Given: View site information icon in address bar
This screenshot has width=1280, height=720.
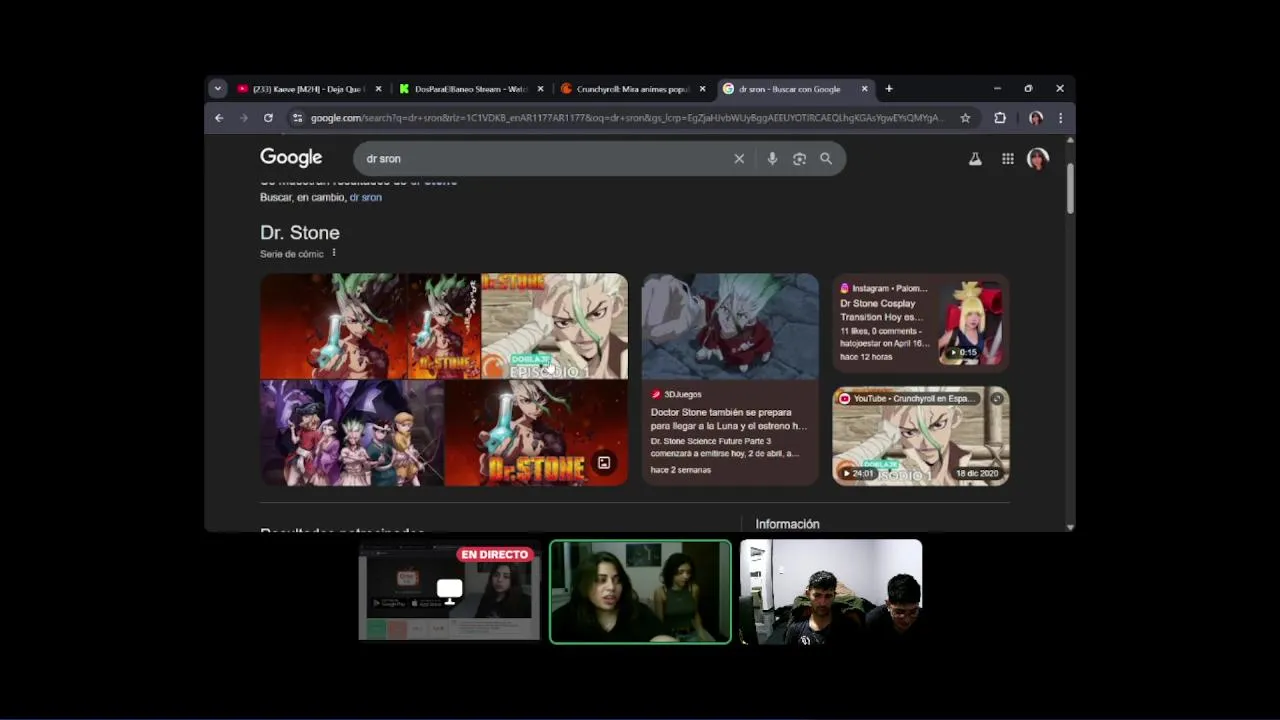Looking at the screenshot, I should coord(297,118).
